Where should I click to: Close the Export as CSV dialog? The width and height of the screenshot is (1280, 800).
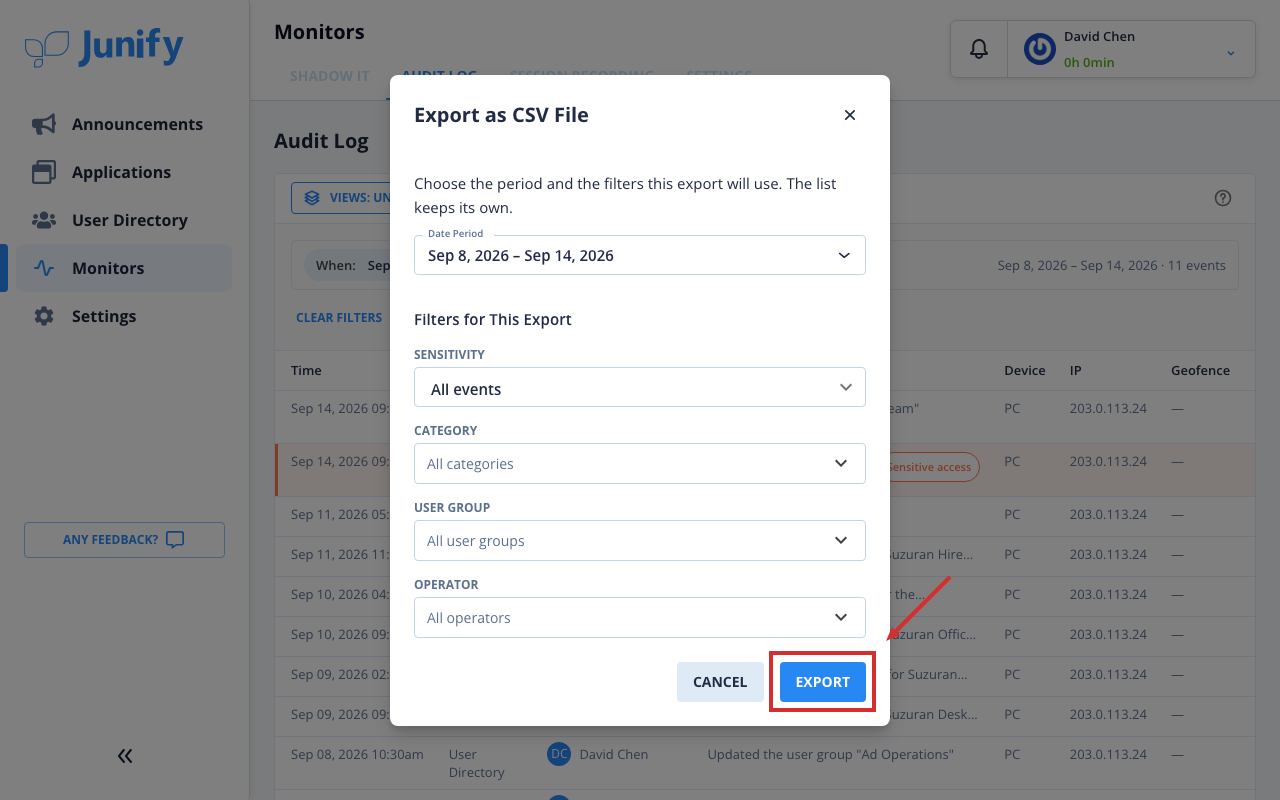[850, 115]
